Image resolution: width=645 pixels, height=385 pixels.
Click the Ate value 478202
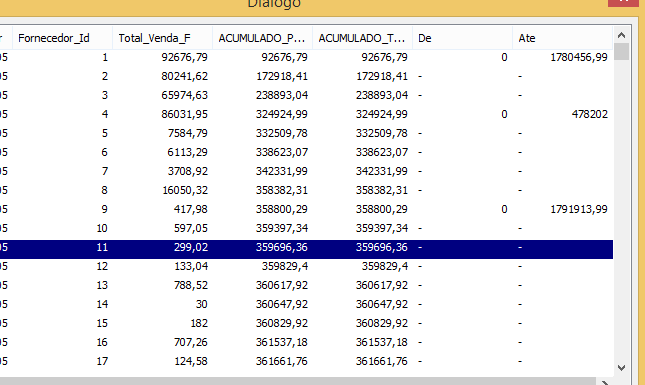click(589, 114)
